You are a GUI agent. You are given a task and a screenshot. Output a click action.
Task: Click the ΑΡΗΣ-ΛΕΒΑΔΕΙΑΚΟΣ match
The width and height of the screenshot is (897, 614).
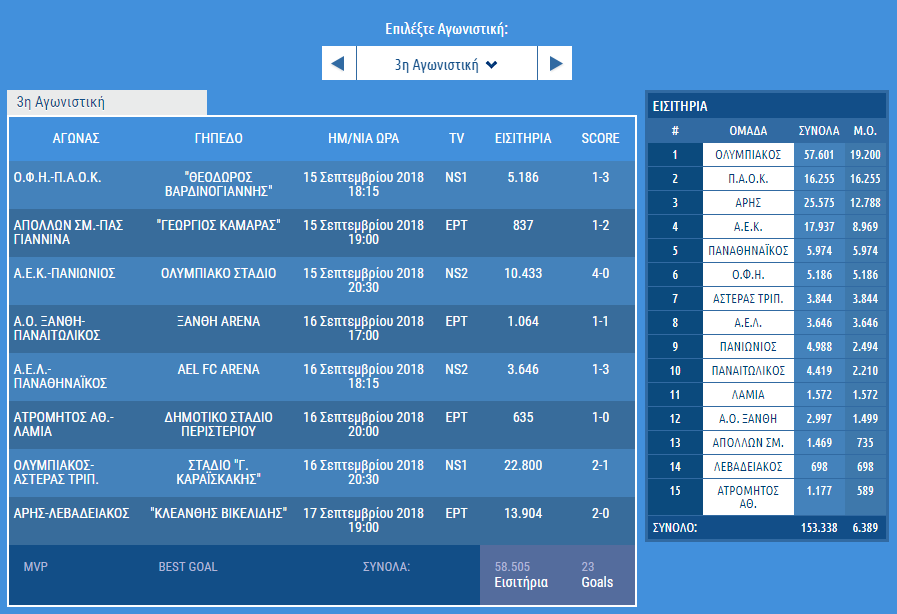coord(71,513)
